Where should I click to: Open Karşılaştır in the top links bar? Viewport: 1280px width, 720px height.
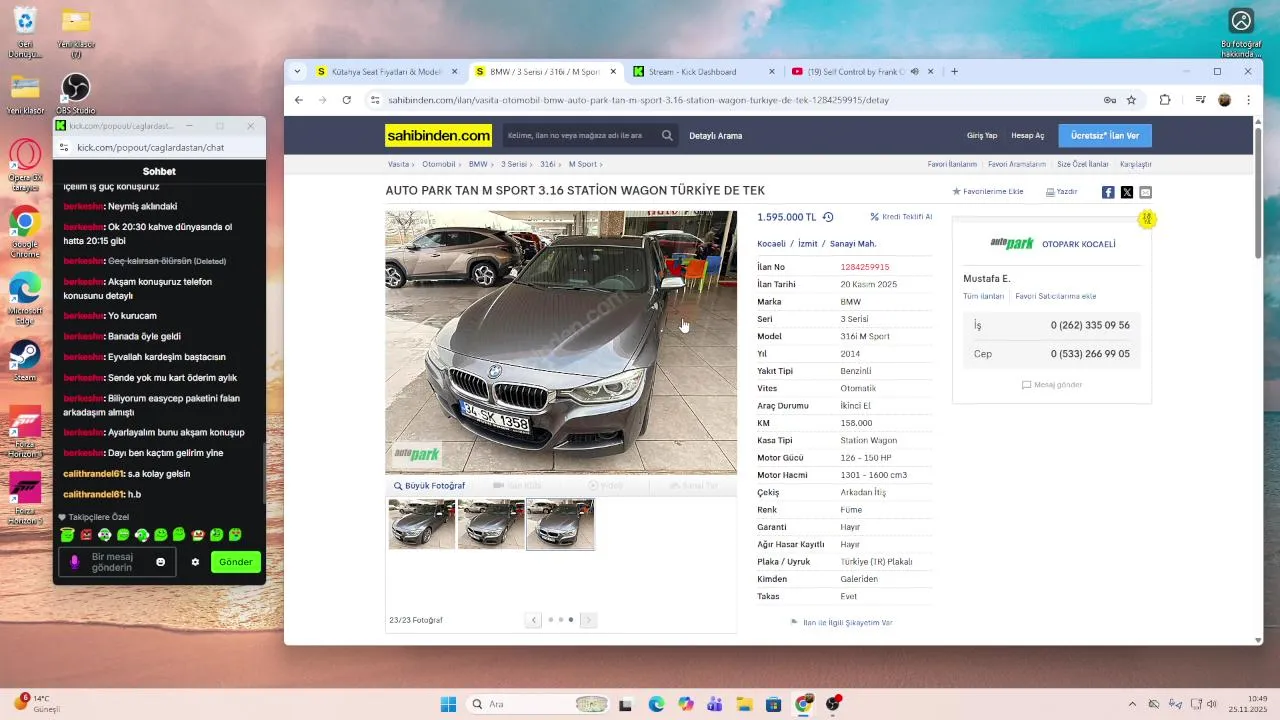[1136, 164]
